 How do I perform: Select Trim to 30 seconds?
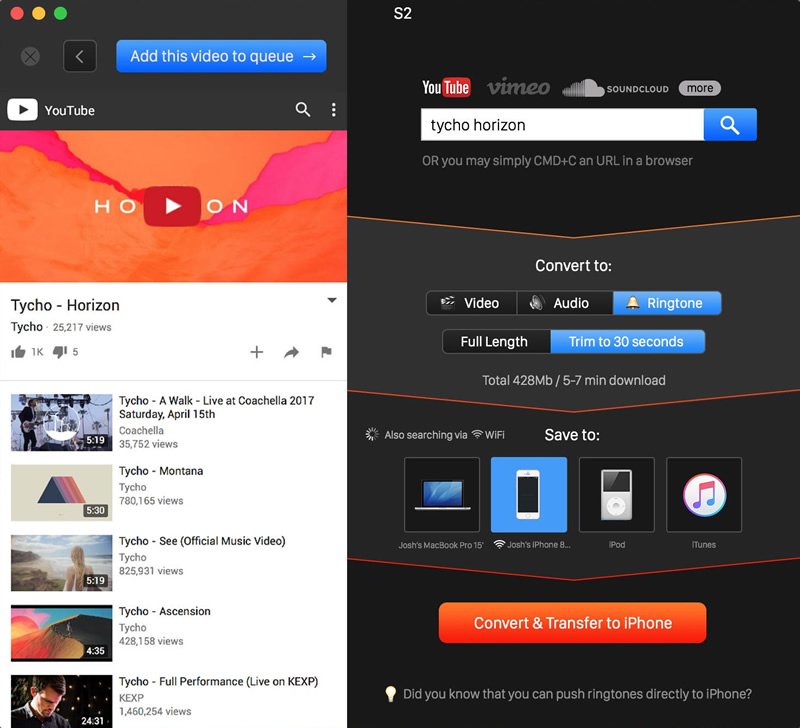coord(627,342)
